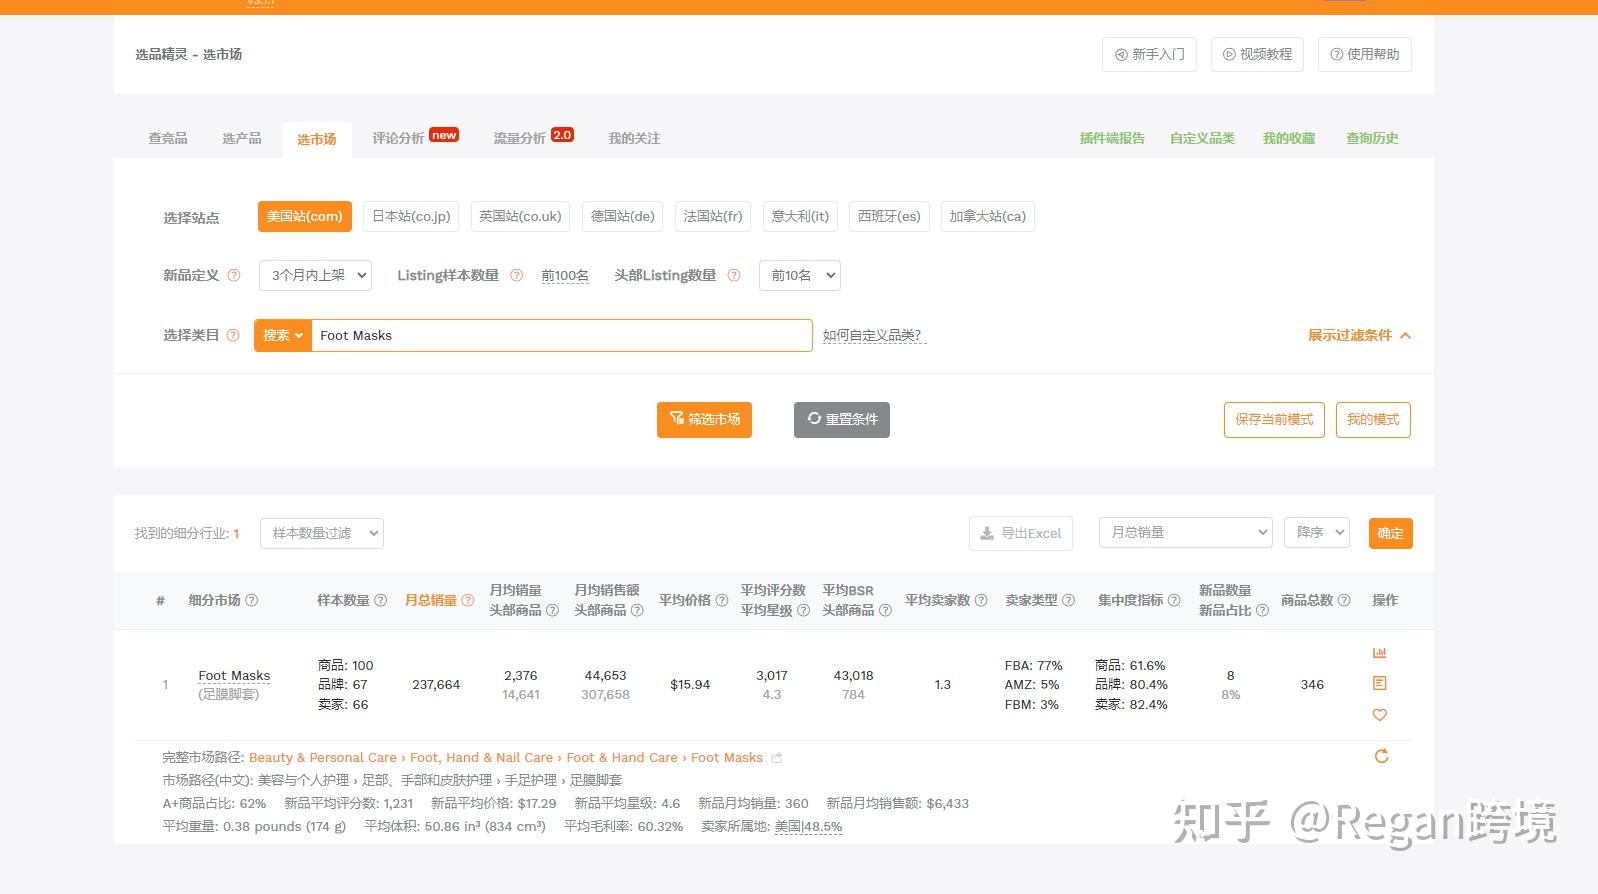Open the 新手入门 beginner guide
This screenshot has height=894, width=1598.
(1149, 54)
